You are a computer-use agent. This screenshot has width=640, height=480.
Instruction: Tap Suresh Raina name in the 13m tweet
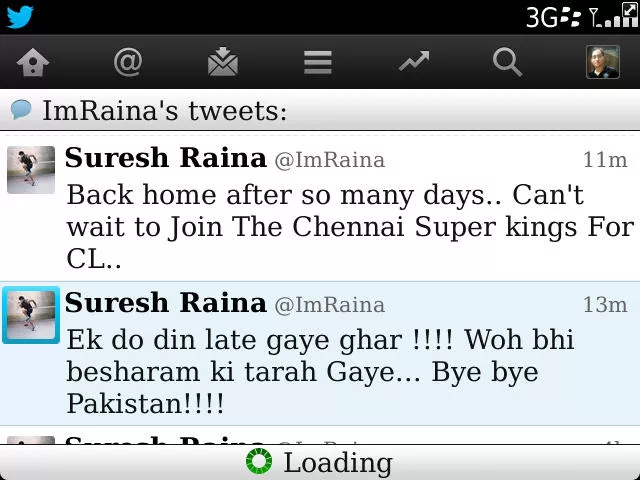click(x=165, y=303)
